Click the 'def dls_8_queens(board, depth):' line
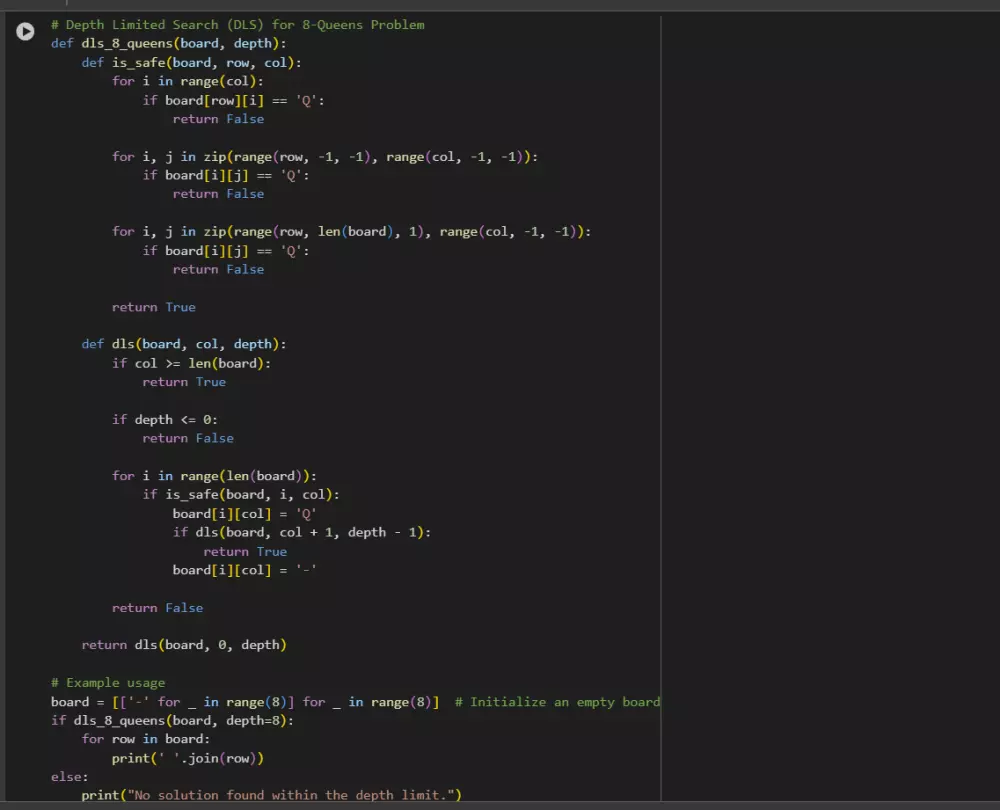 click(x=168, y=43)
